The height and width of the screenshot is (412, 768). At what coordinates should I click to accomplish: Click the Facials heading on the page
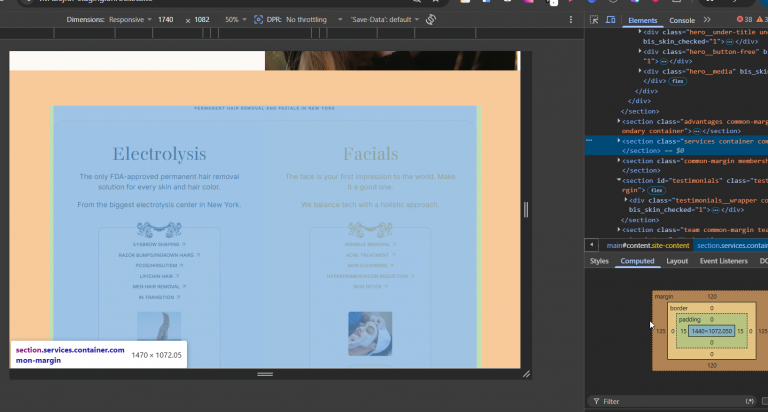pos(370,154)
